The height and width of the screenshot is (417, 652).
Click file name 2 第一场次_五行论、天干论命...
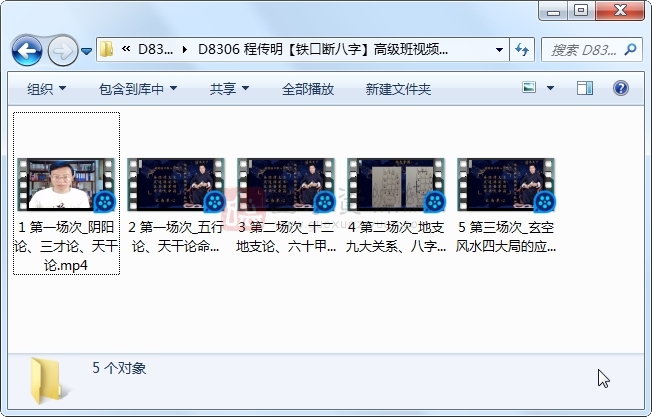coord(176,237)
